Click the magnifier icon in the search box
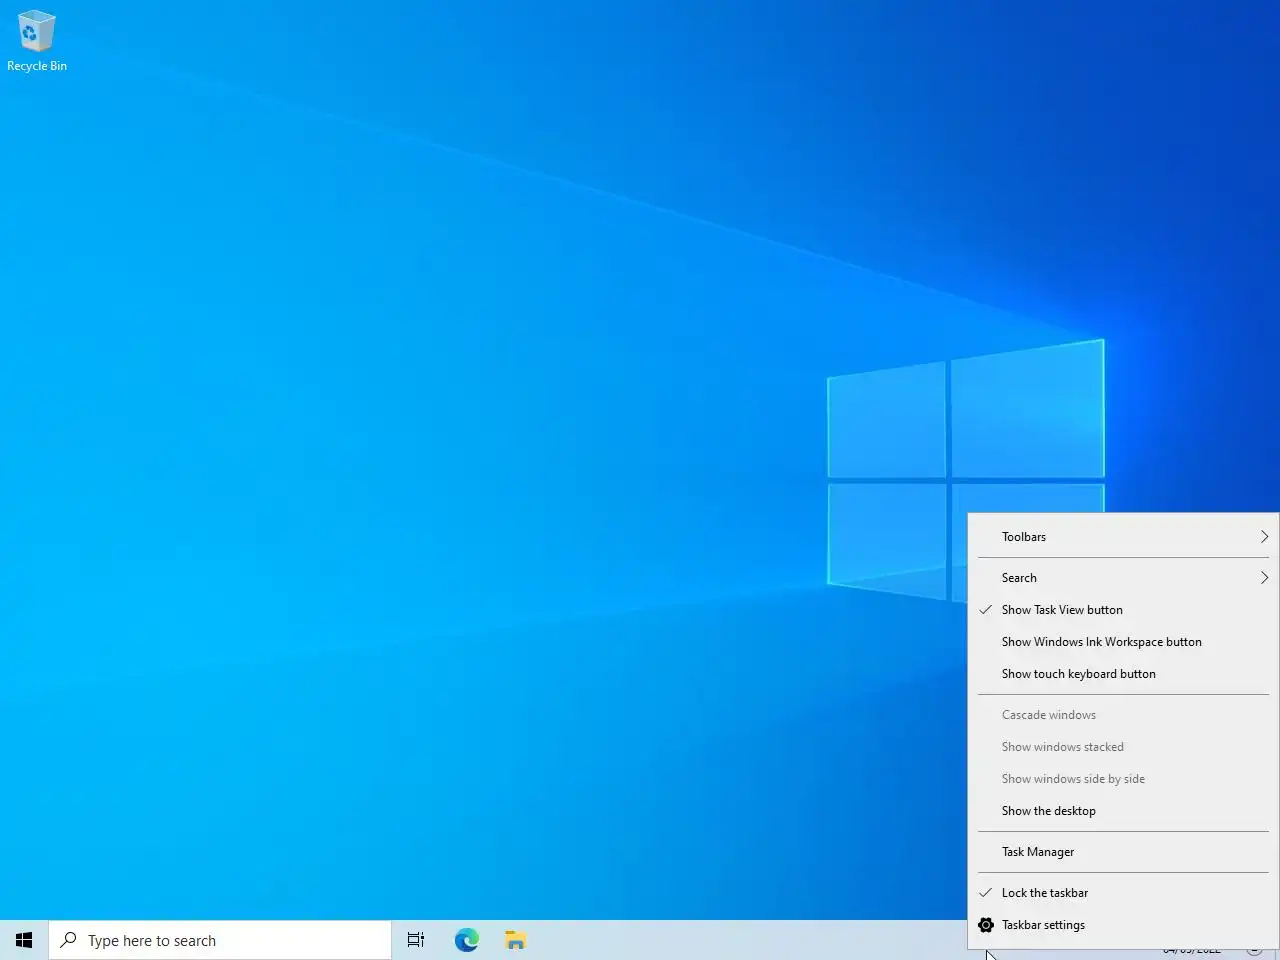 click(68, 940)
